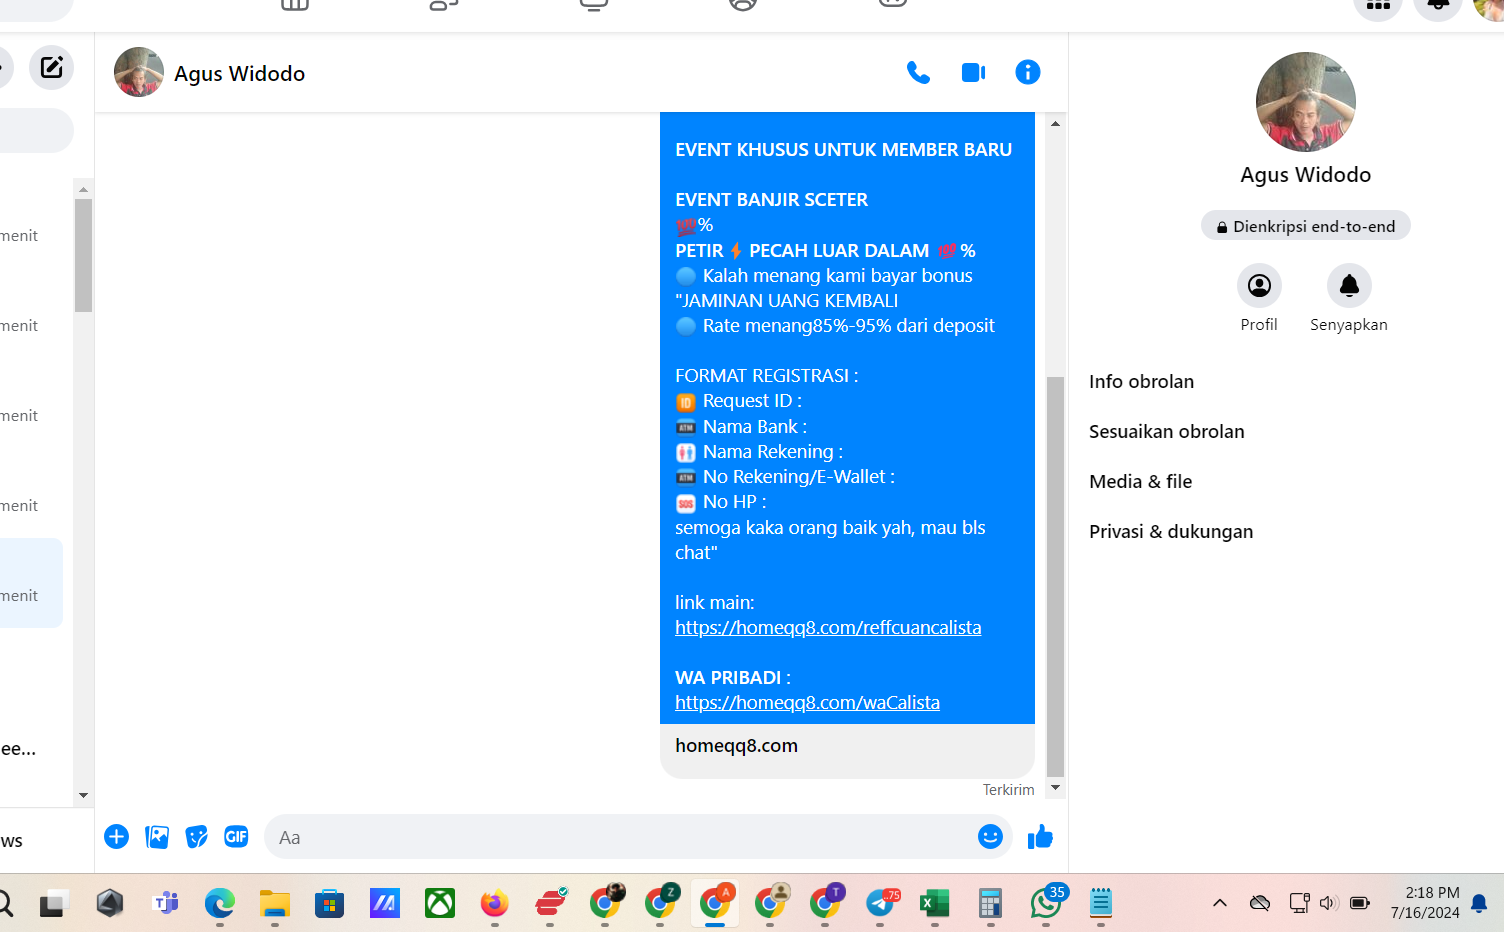Click the chat scrollbar up arrow
Screen dimensions: 1504x932
coord(1055,123)
